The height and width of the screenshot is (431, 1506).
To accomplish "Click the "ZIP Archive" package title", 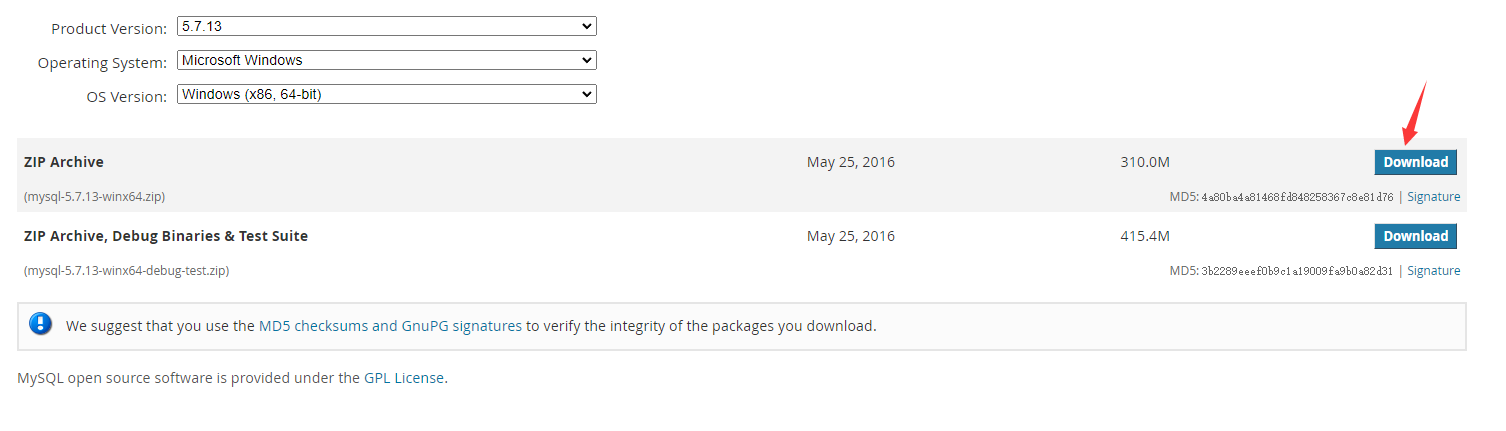I will [64, 162].
